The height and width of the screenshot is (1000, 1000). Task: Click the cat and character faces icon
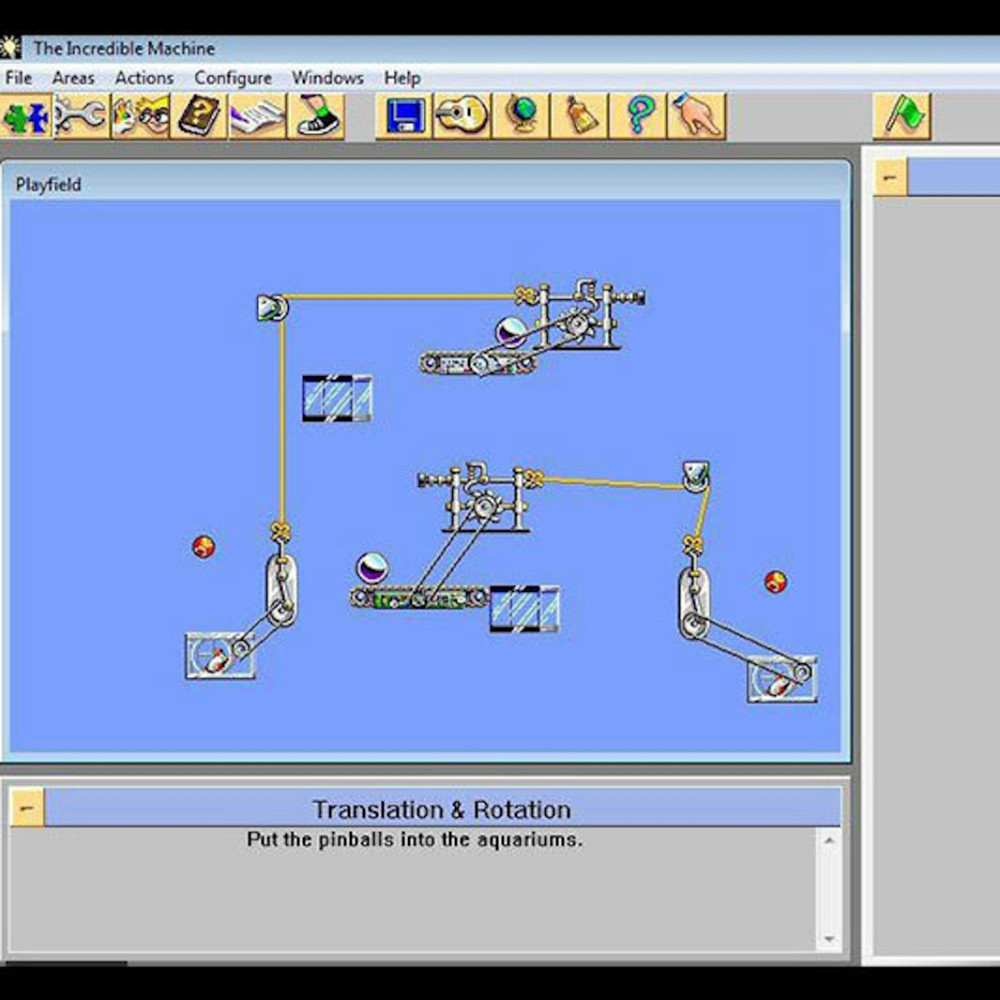[x=140, y=116]
